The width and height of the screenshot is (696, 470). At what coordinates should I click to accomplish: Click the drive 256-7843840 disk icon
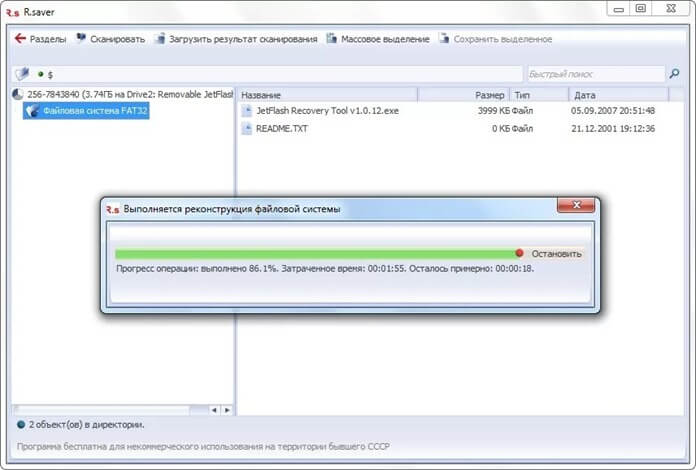(18, 94)
